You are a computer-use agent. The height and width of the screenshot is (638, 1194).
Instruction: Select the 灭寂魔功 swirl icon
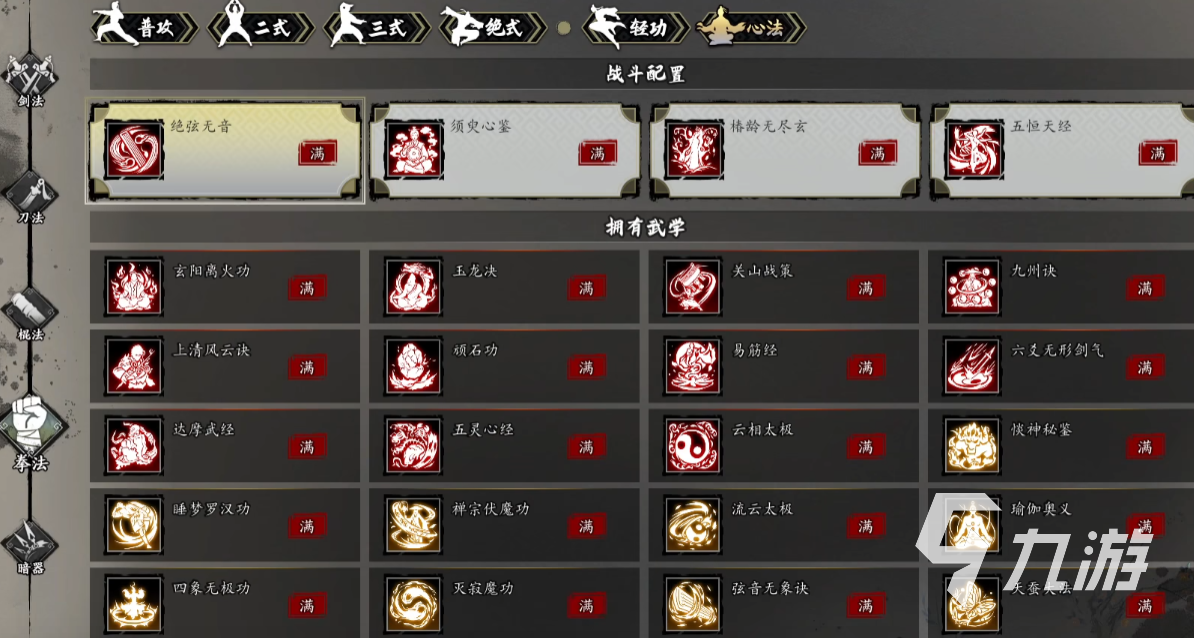(x=413, y=604)
